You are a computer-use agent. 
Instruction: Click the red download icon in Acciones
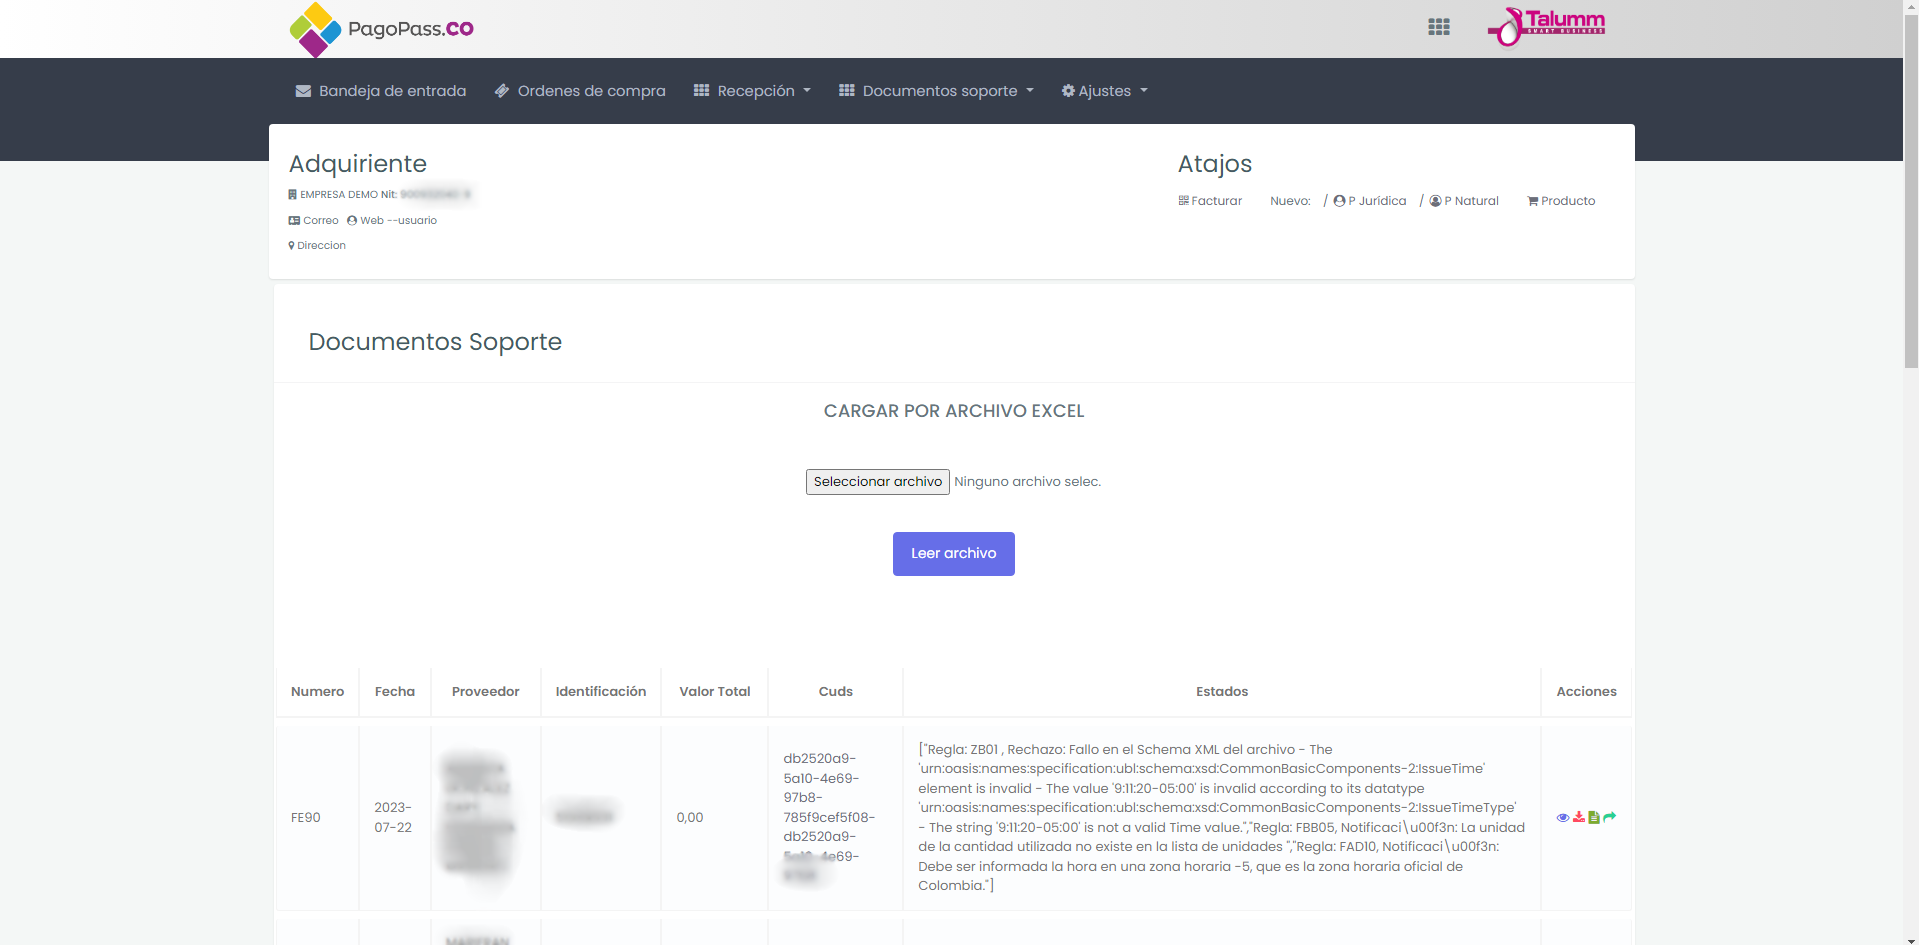pos(1579,818)
